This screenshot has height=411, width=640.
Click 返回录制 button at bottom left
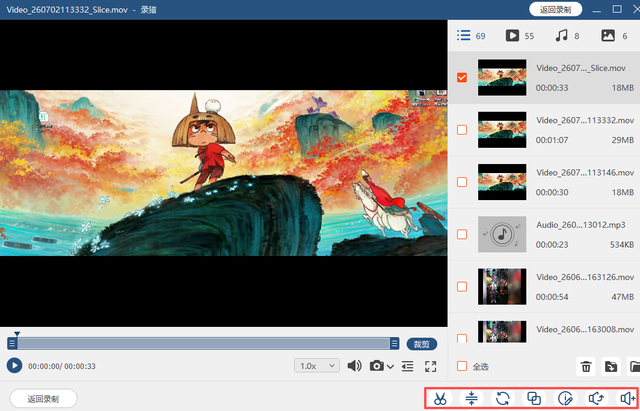pyautogui.click(x=43, y=398)
